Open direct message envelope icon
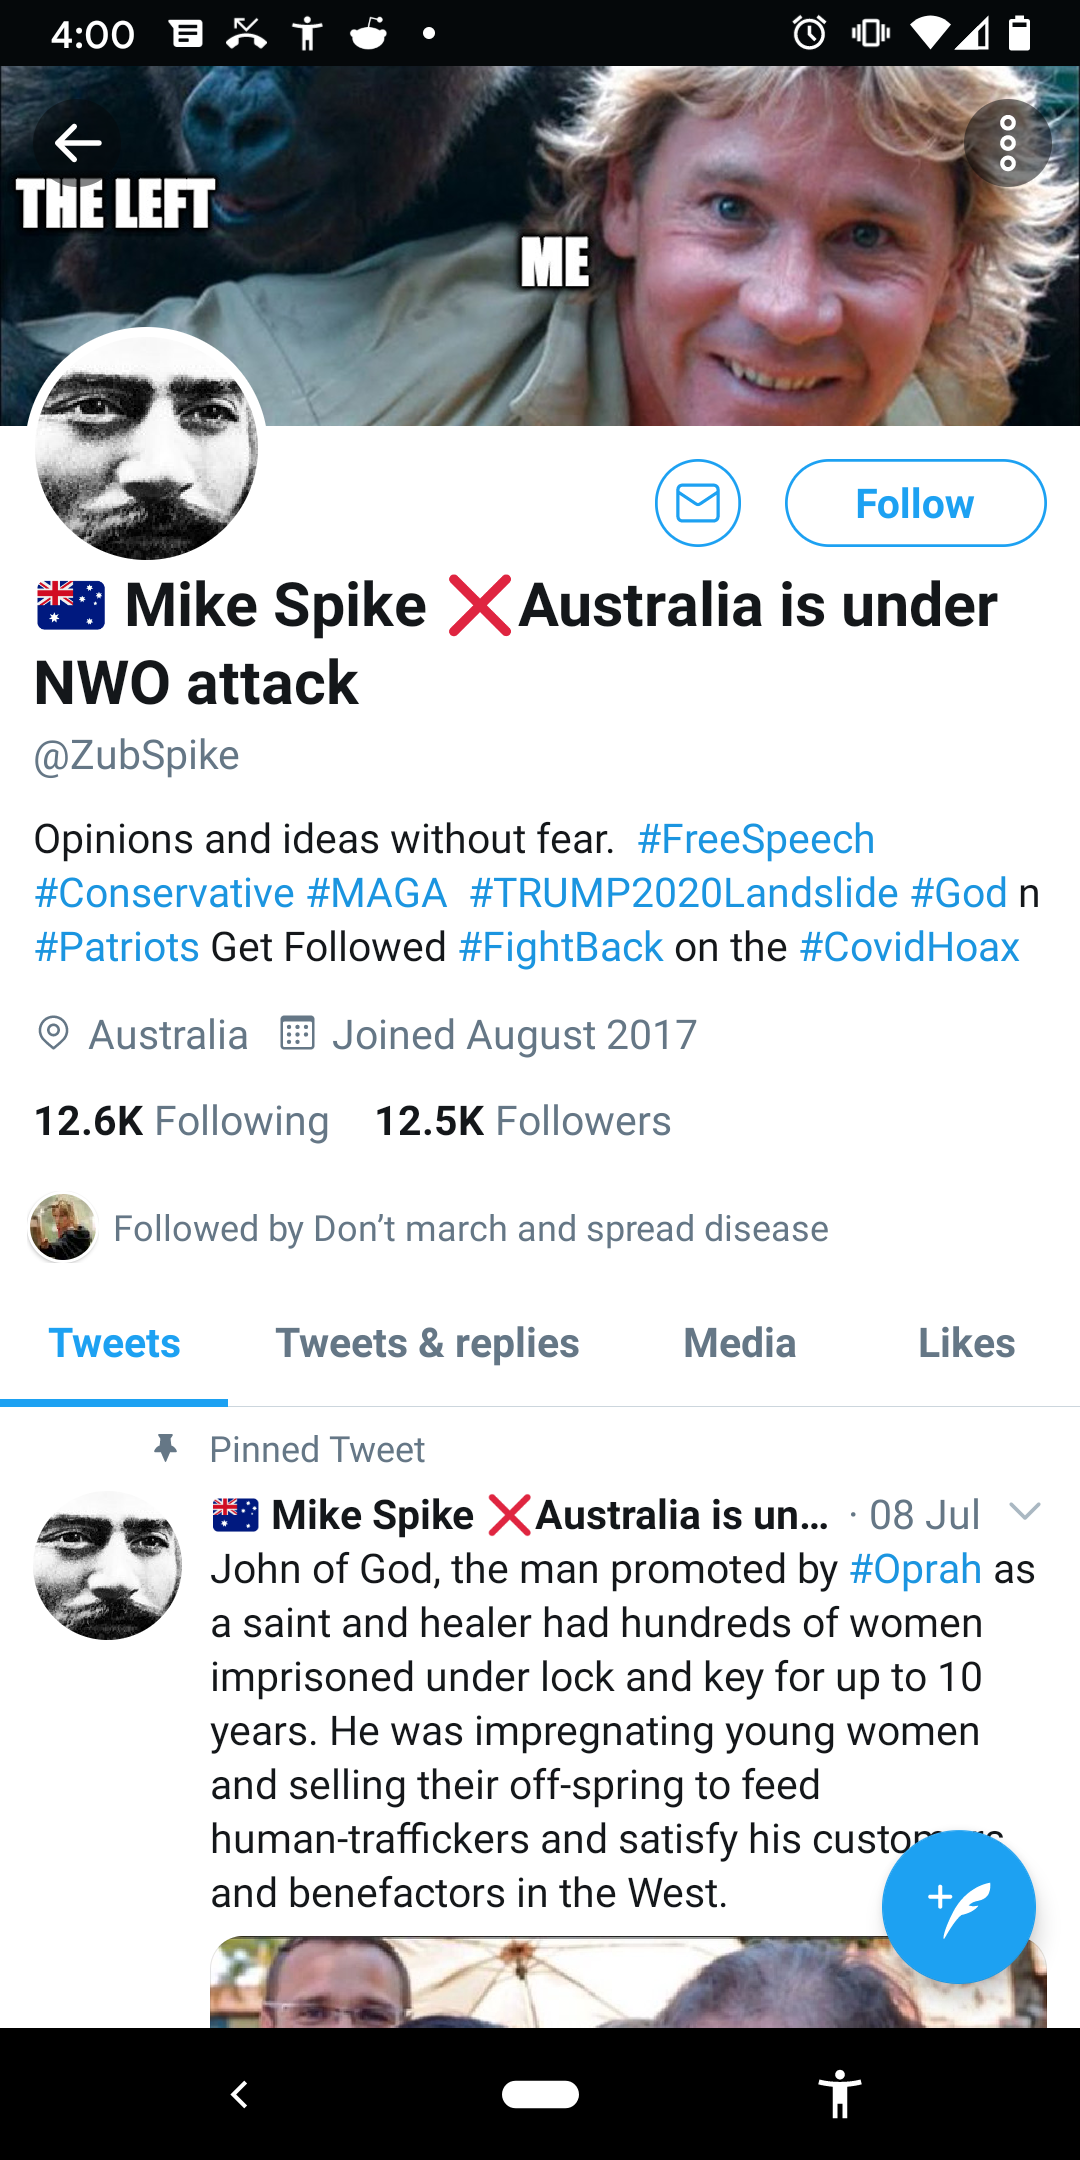Viewport: 1080px width, 2160px height. click(698, 503)
